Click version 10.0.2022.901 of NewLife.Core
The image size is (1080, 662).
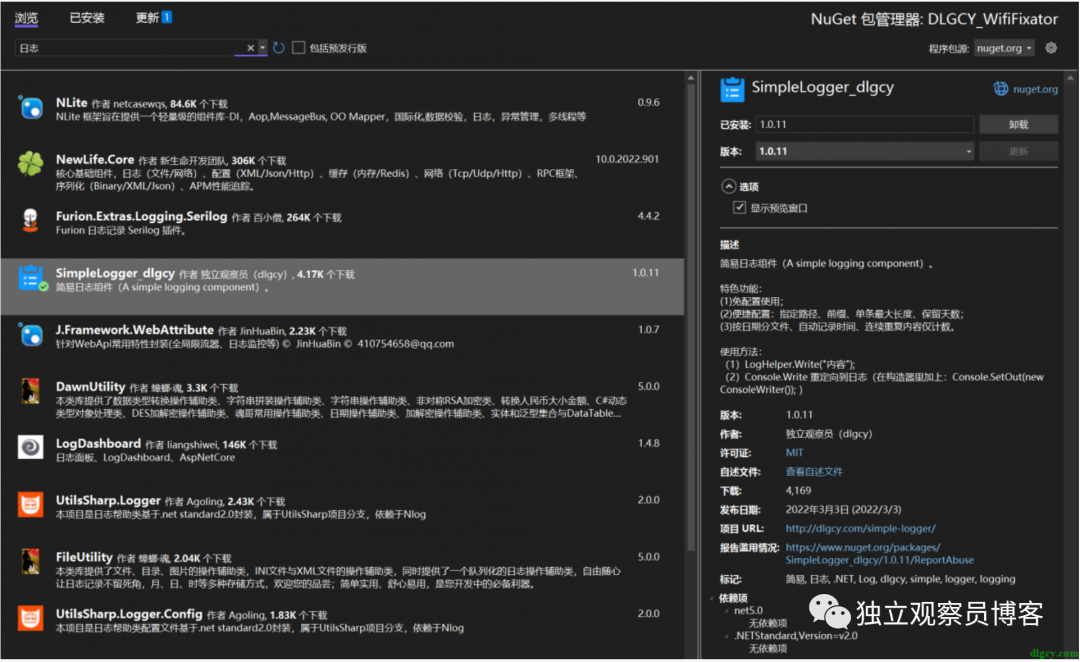click(627, 159)
